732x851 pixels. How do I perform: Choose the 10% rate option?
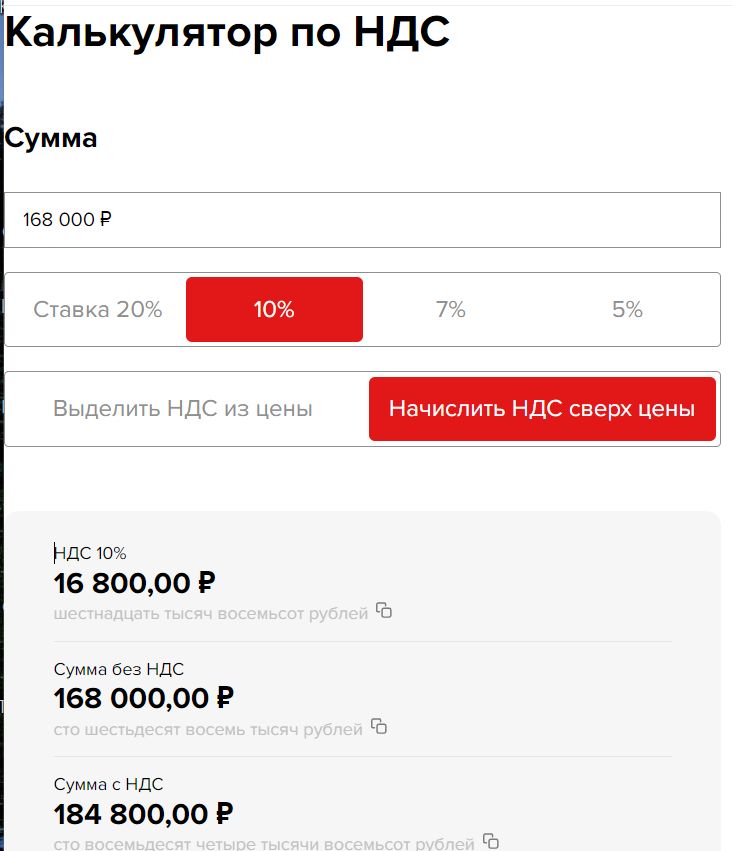274,310
